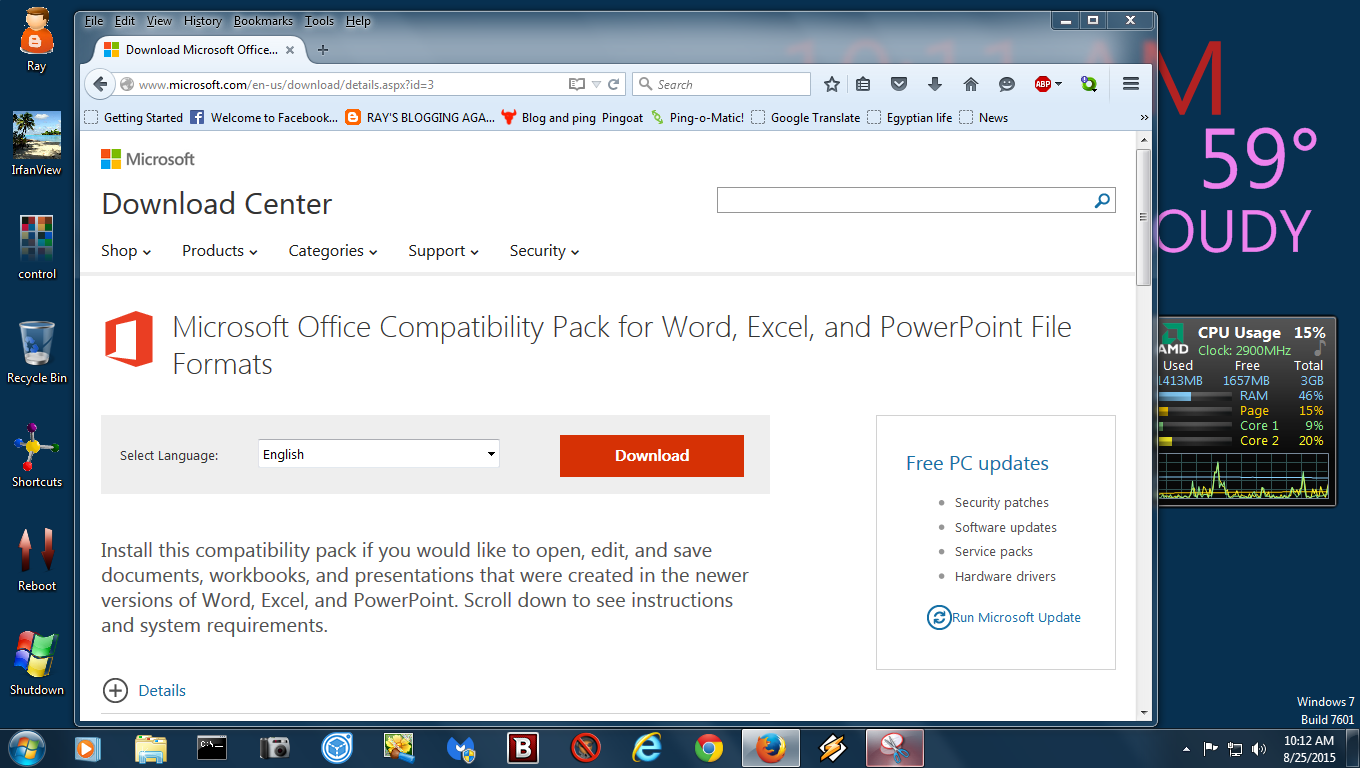Open the View menu

point(159,20)
